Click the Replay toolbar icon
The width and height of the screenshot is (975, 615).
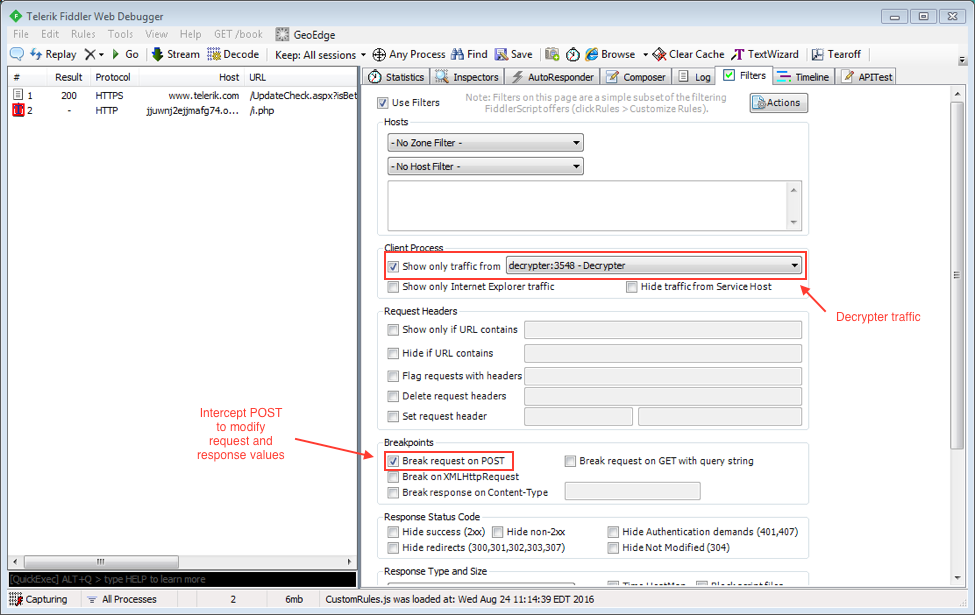point(37,54)
